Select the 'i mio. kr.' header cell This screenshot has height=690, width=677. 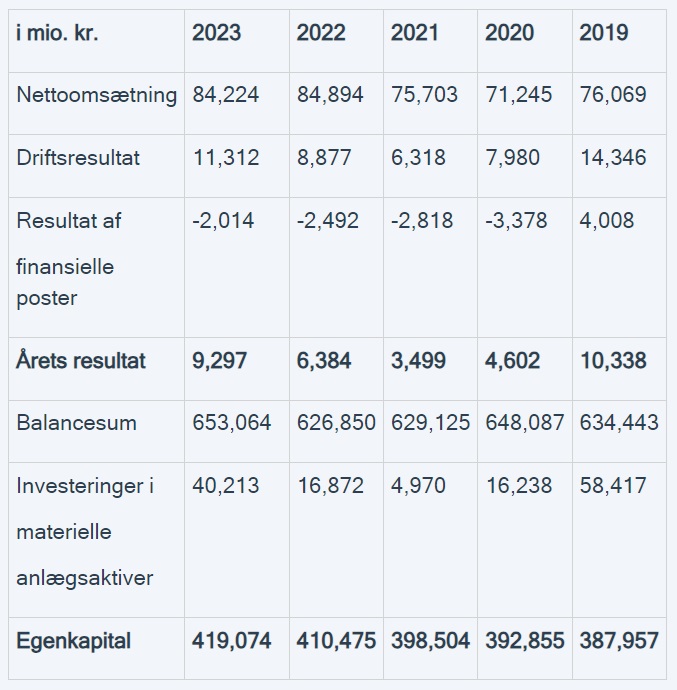[x=57, y=33]
